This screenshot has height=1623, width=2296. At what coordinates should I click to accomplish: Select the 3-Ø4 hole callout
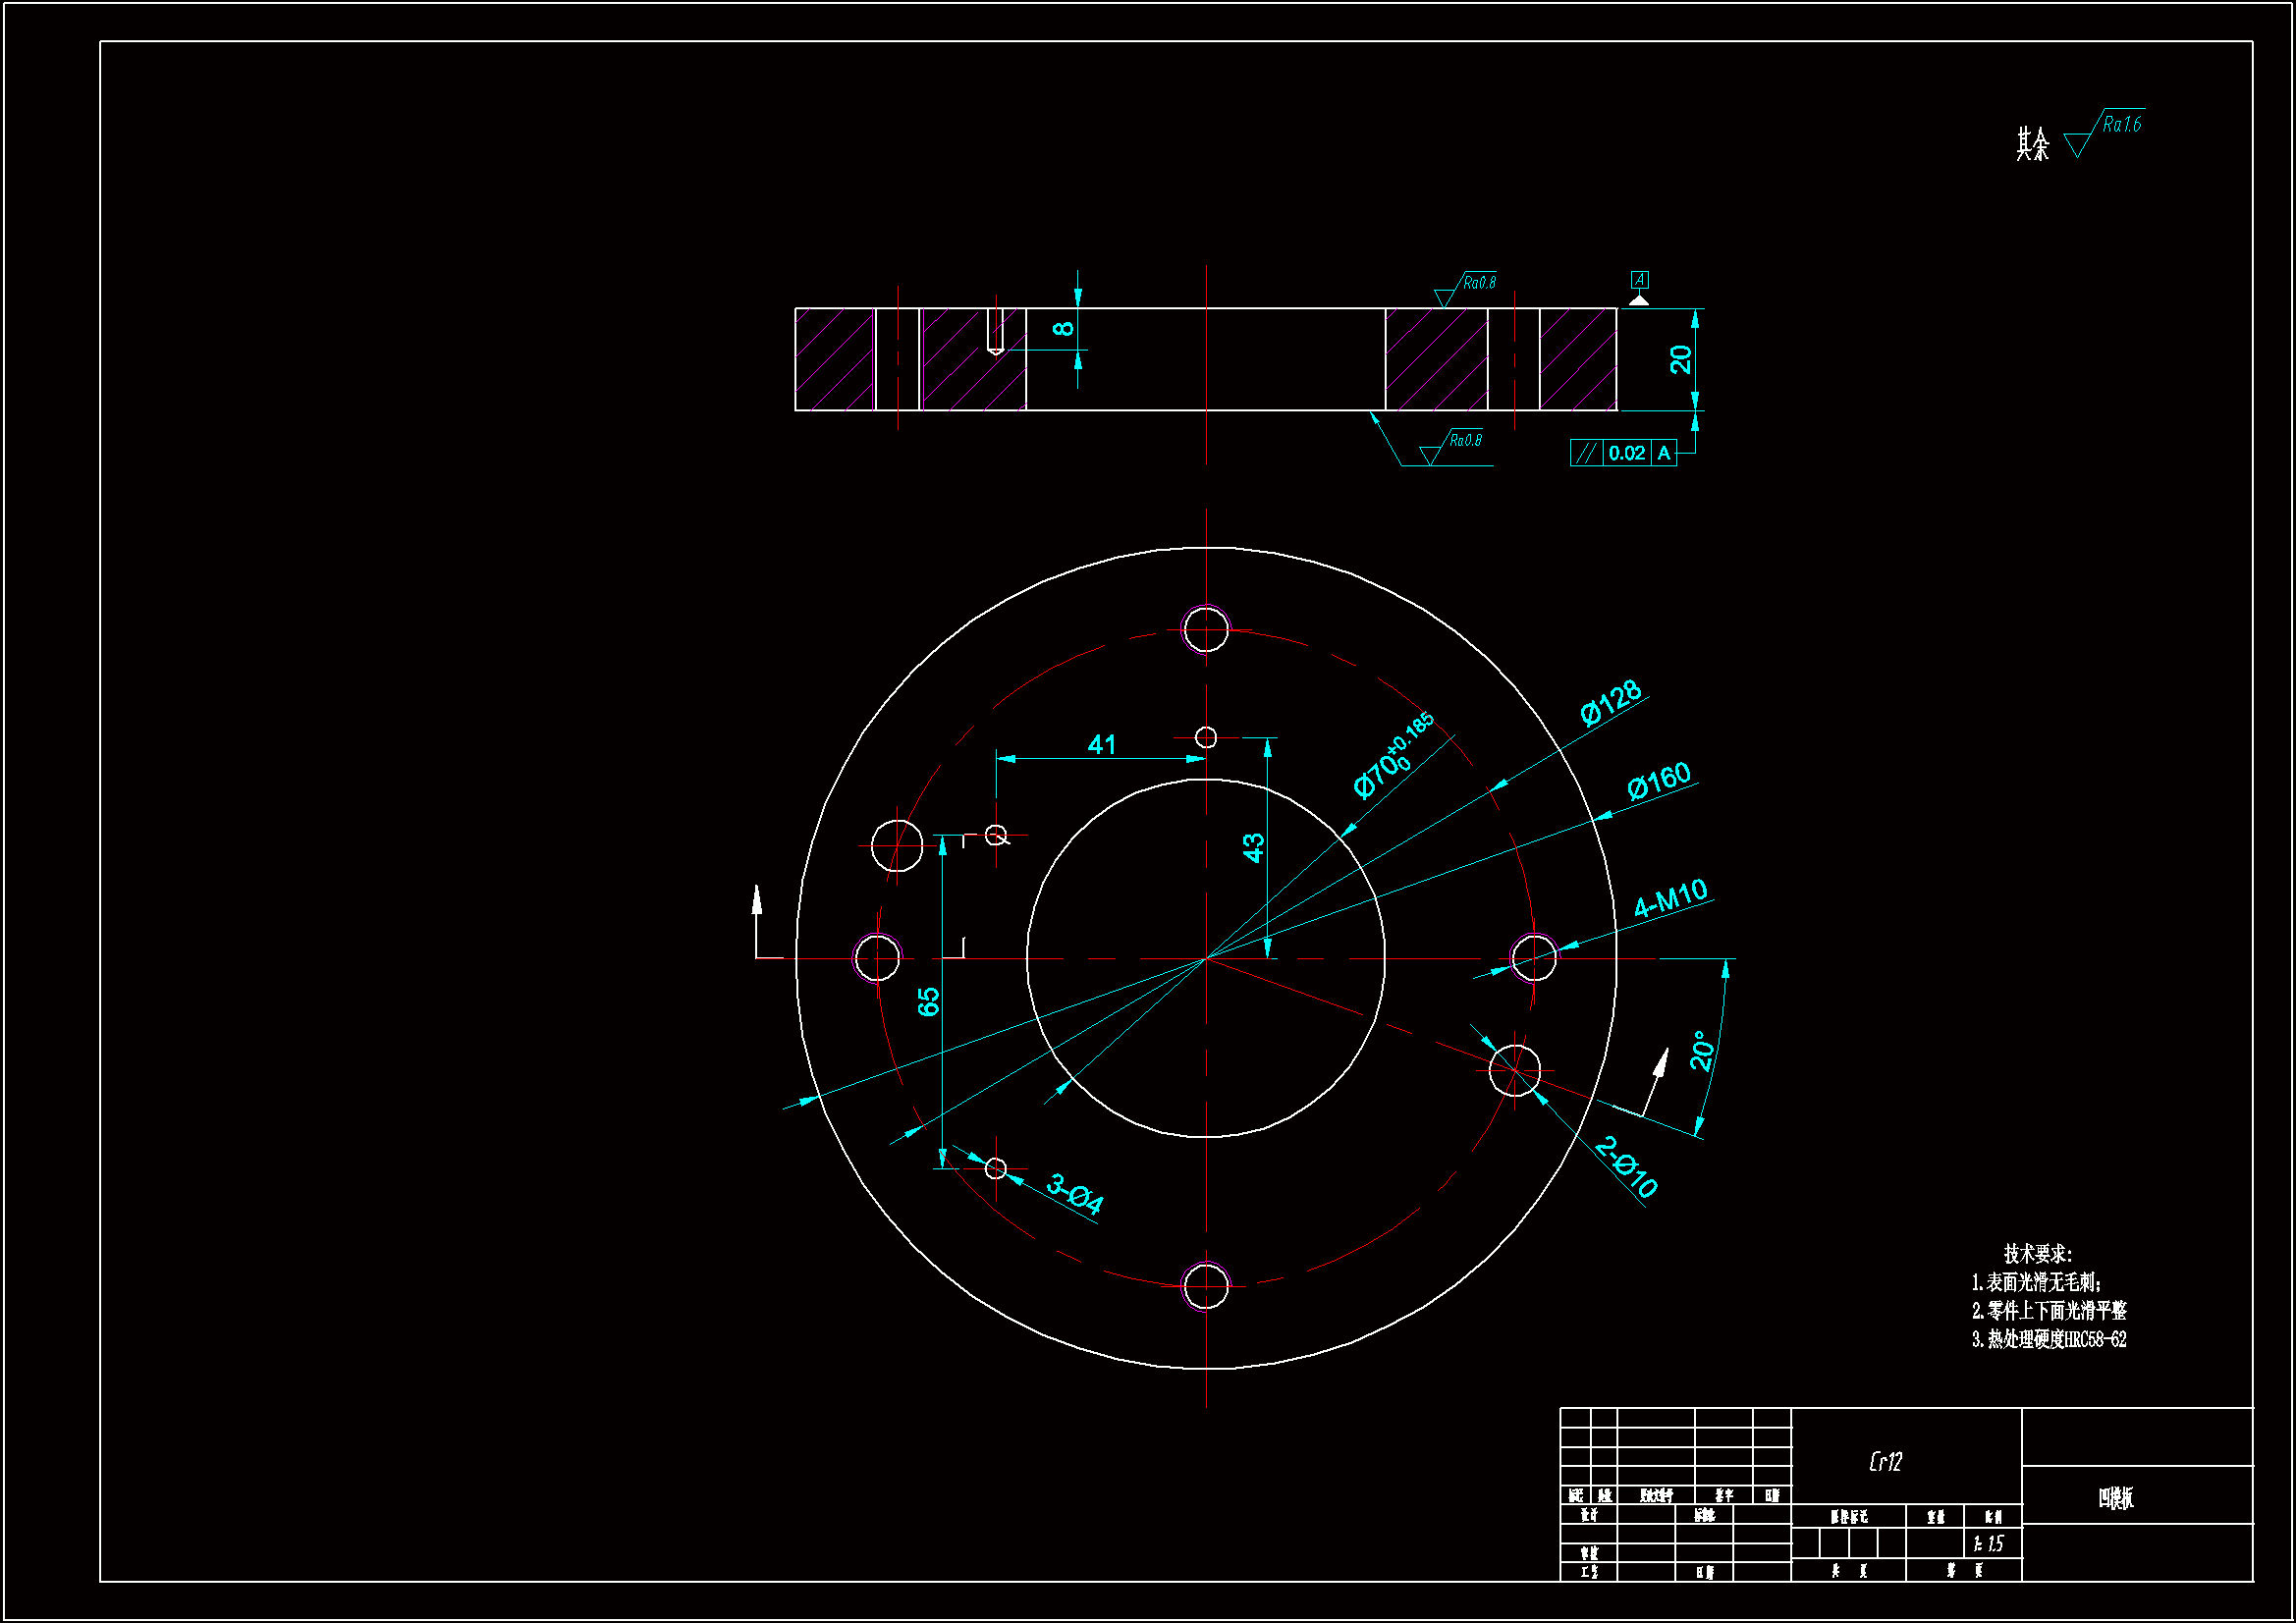(1075, 1194)
